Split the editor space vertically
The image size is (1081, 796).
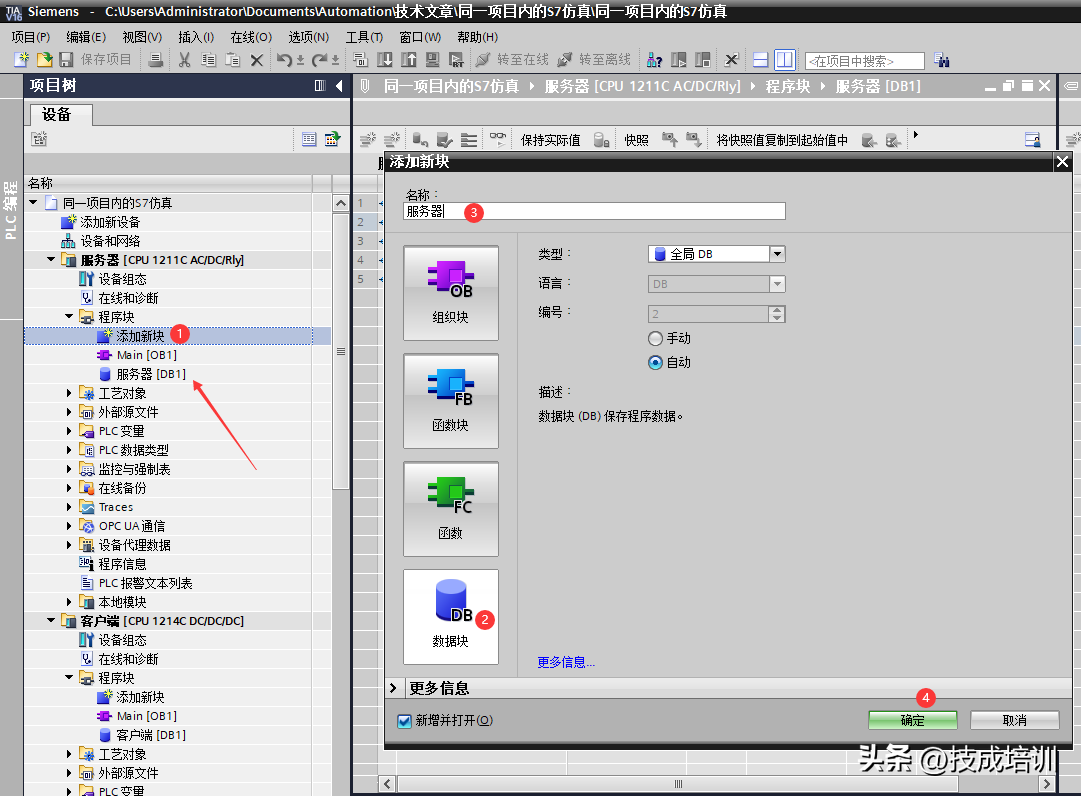pyautogui.click(x=785, y=61)
